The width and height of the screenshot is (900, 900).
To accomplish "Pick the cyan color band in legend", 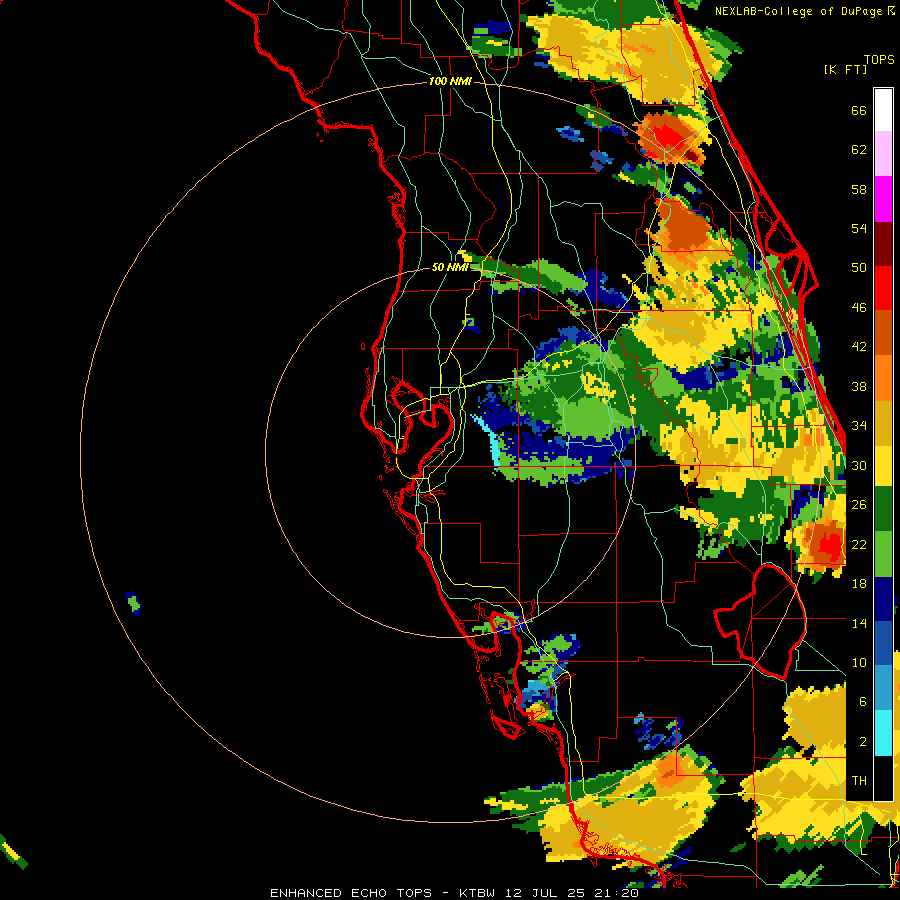I will [x=883, y=733].
